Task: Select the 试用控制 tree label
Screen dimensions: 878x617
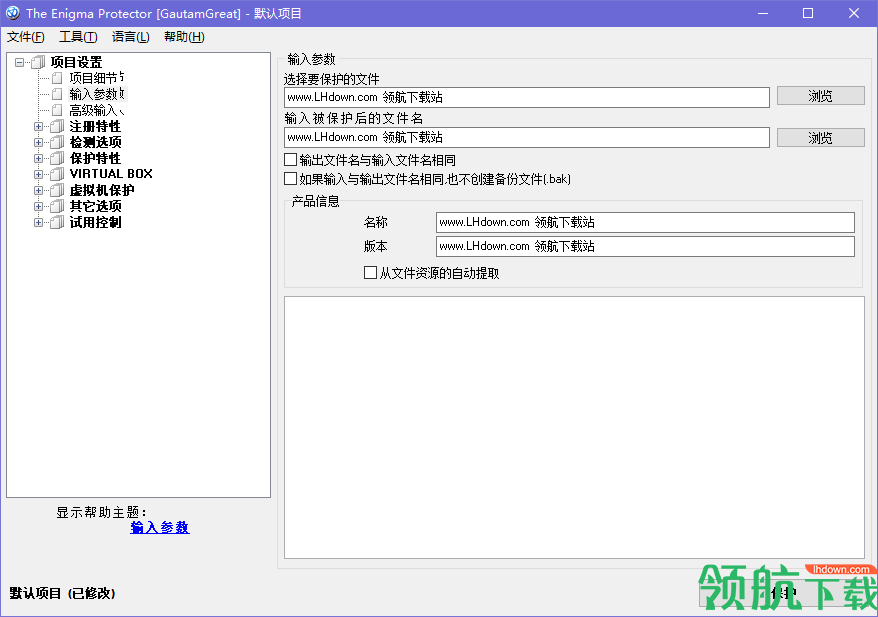Action: click(x=95, y=222)
